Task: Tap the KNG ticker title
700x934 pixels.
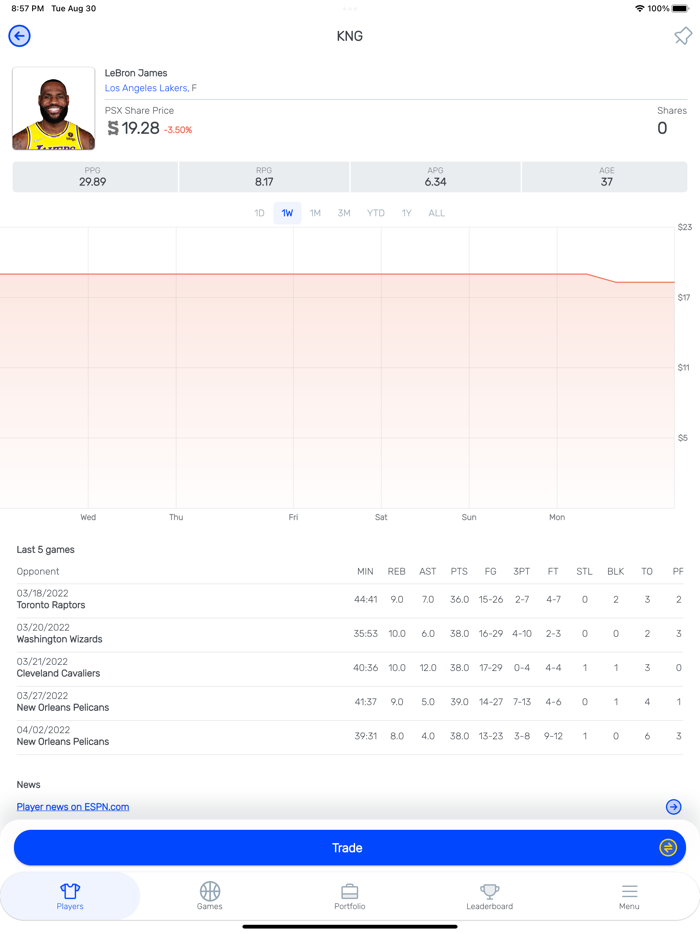Action: [350, 36]
